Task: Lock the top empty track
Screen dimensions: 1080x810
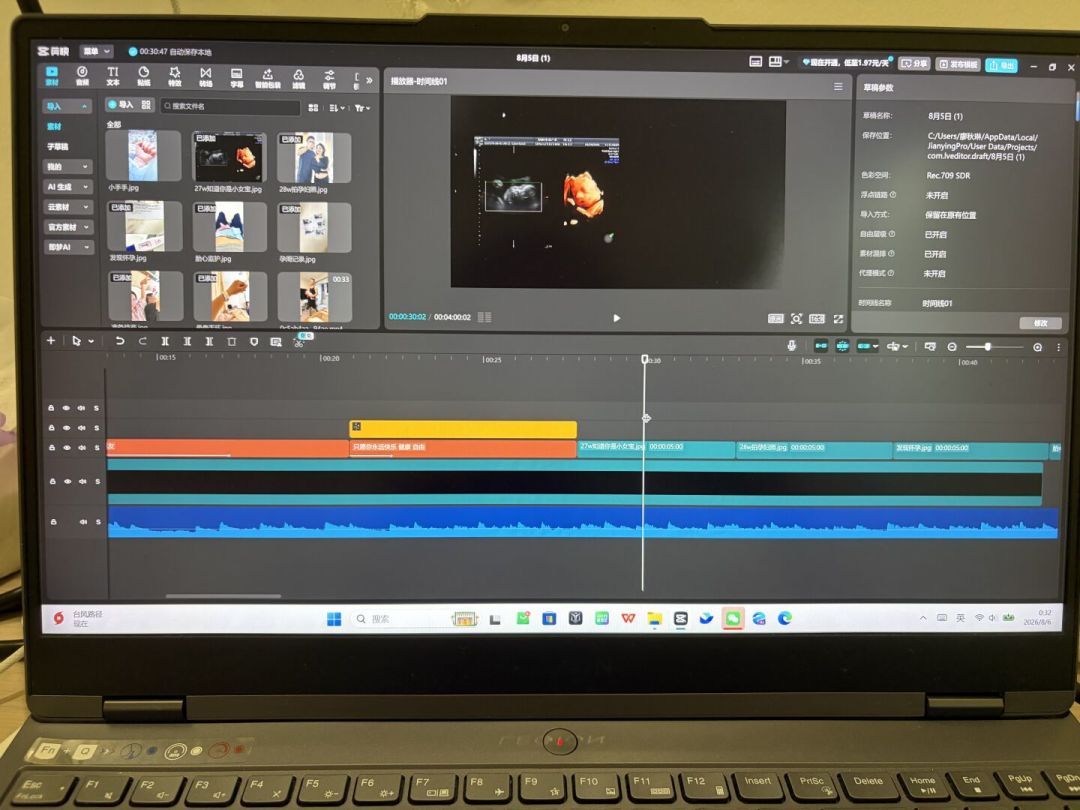Action: [x=51, y=408]
